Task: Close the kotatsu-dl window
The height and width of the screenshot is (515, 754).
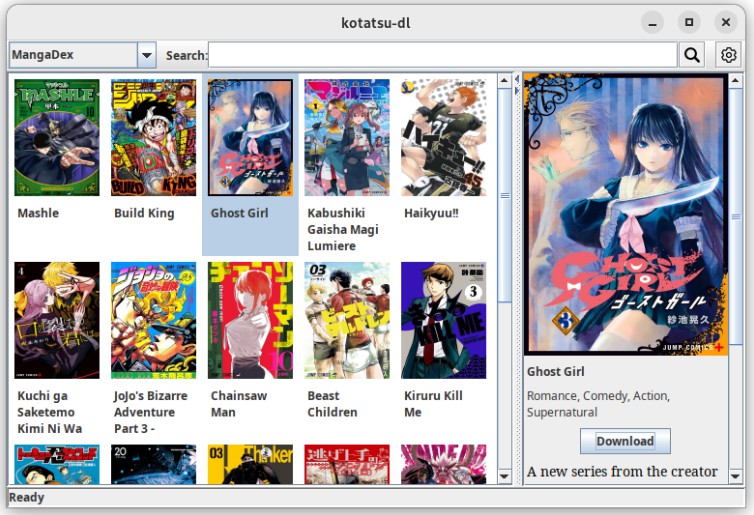Action: point(726,23)
